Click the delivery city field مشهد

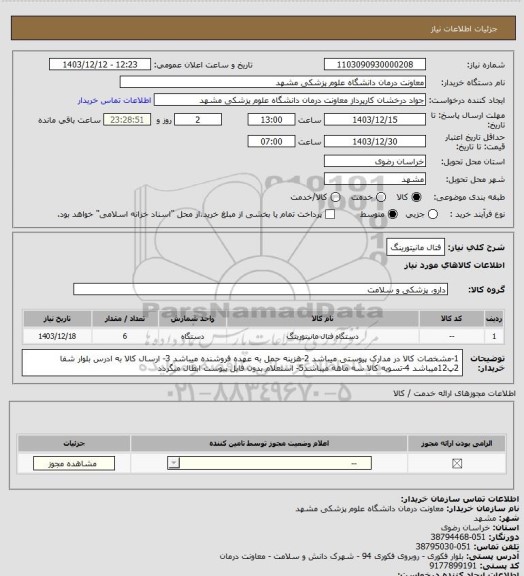[x=375, y=179]
